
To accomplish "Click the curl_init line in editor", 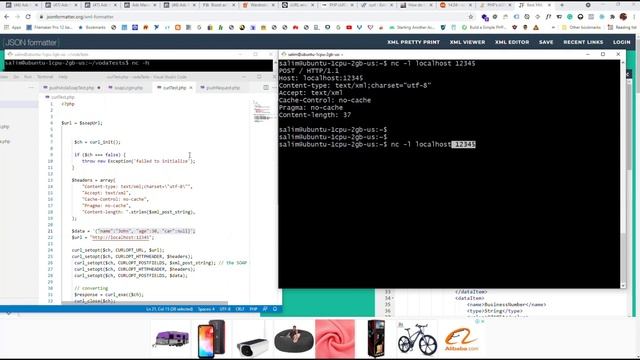I will point(97,142).
